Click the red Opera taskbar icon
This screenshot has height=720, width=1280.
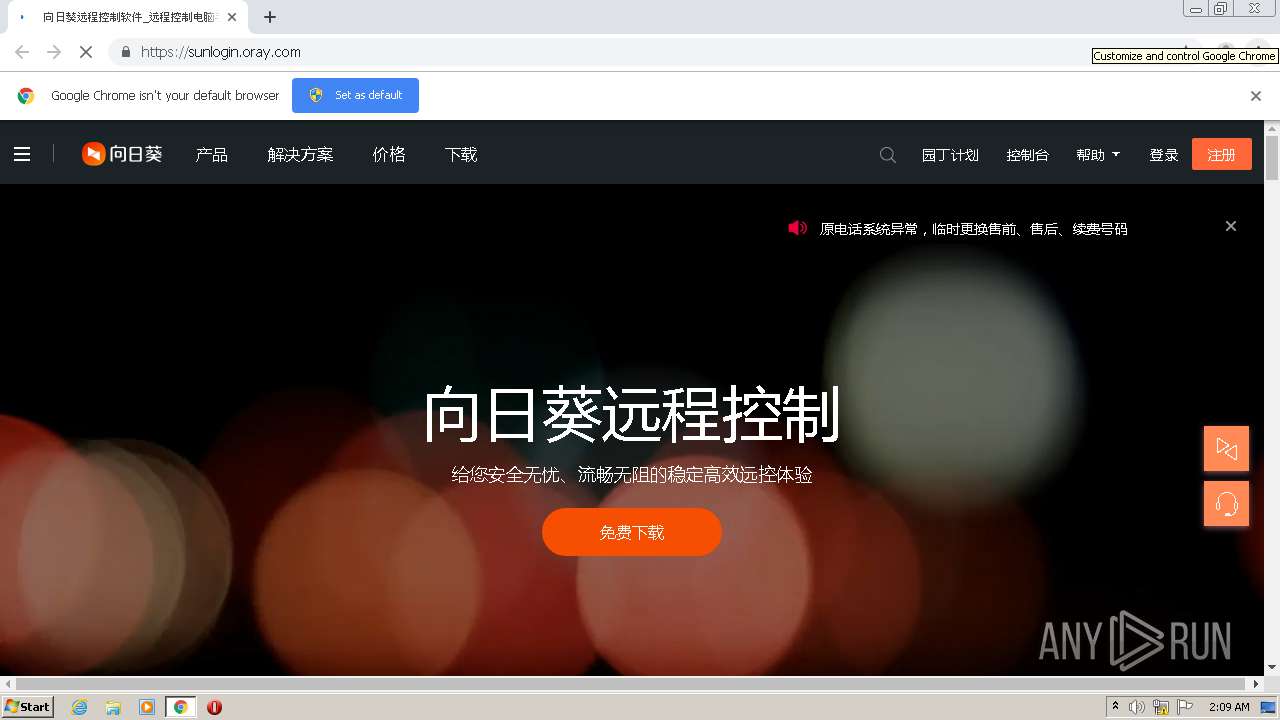(214, 707)
